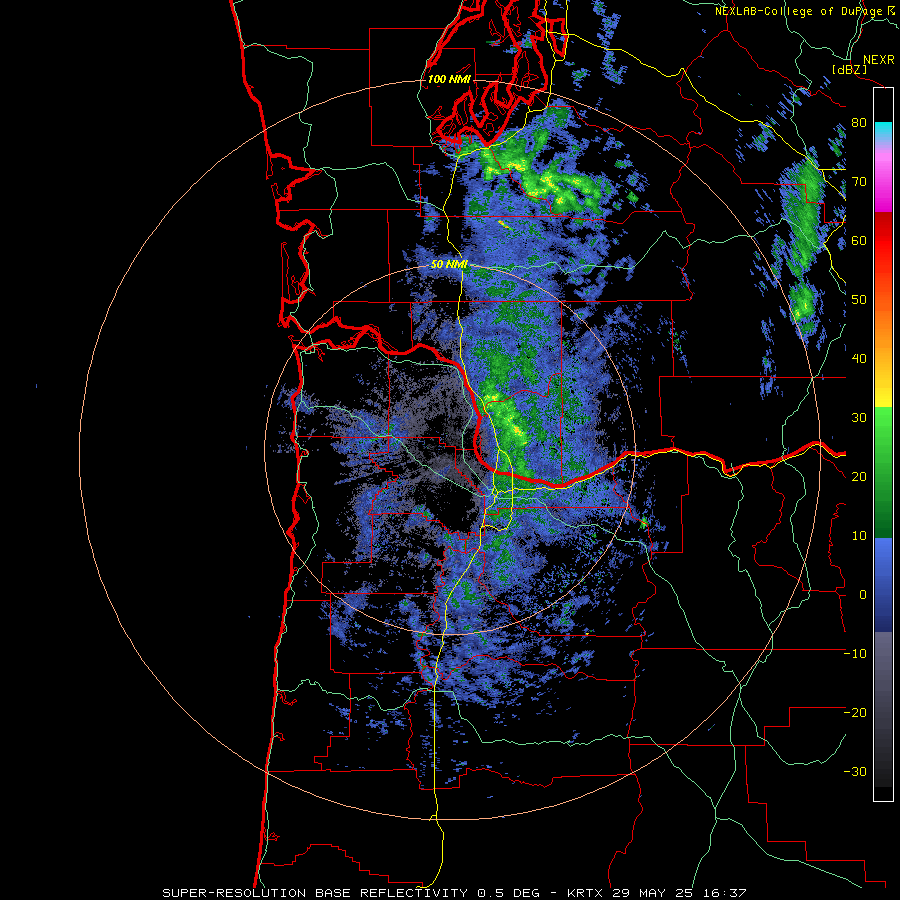Screen dimensions: 900x900
Task: Click the 60 value on the dBZ scale
Action: pos(859,240)
